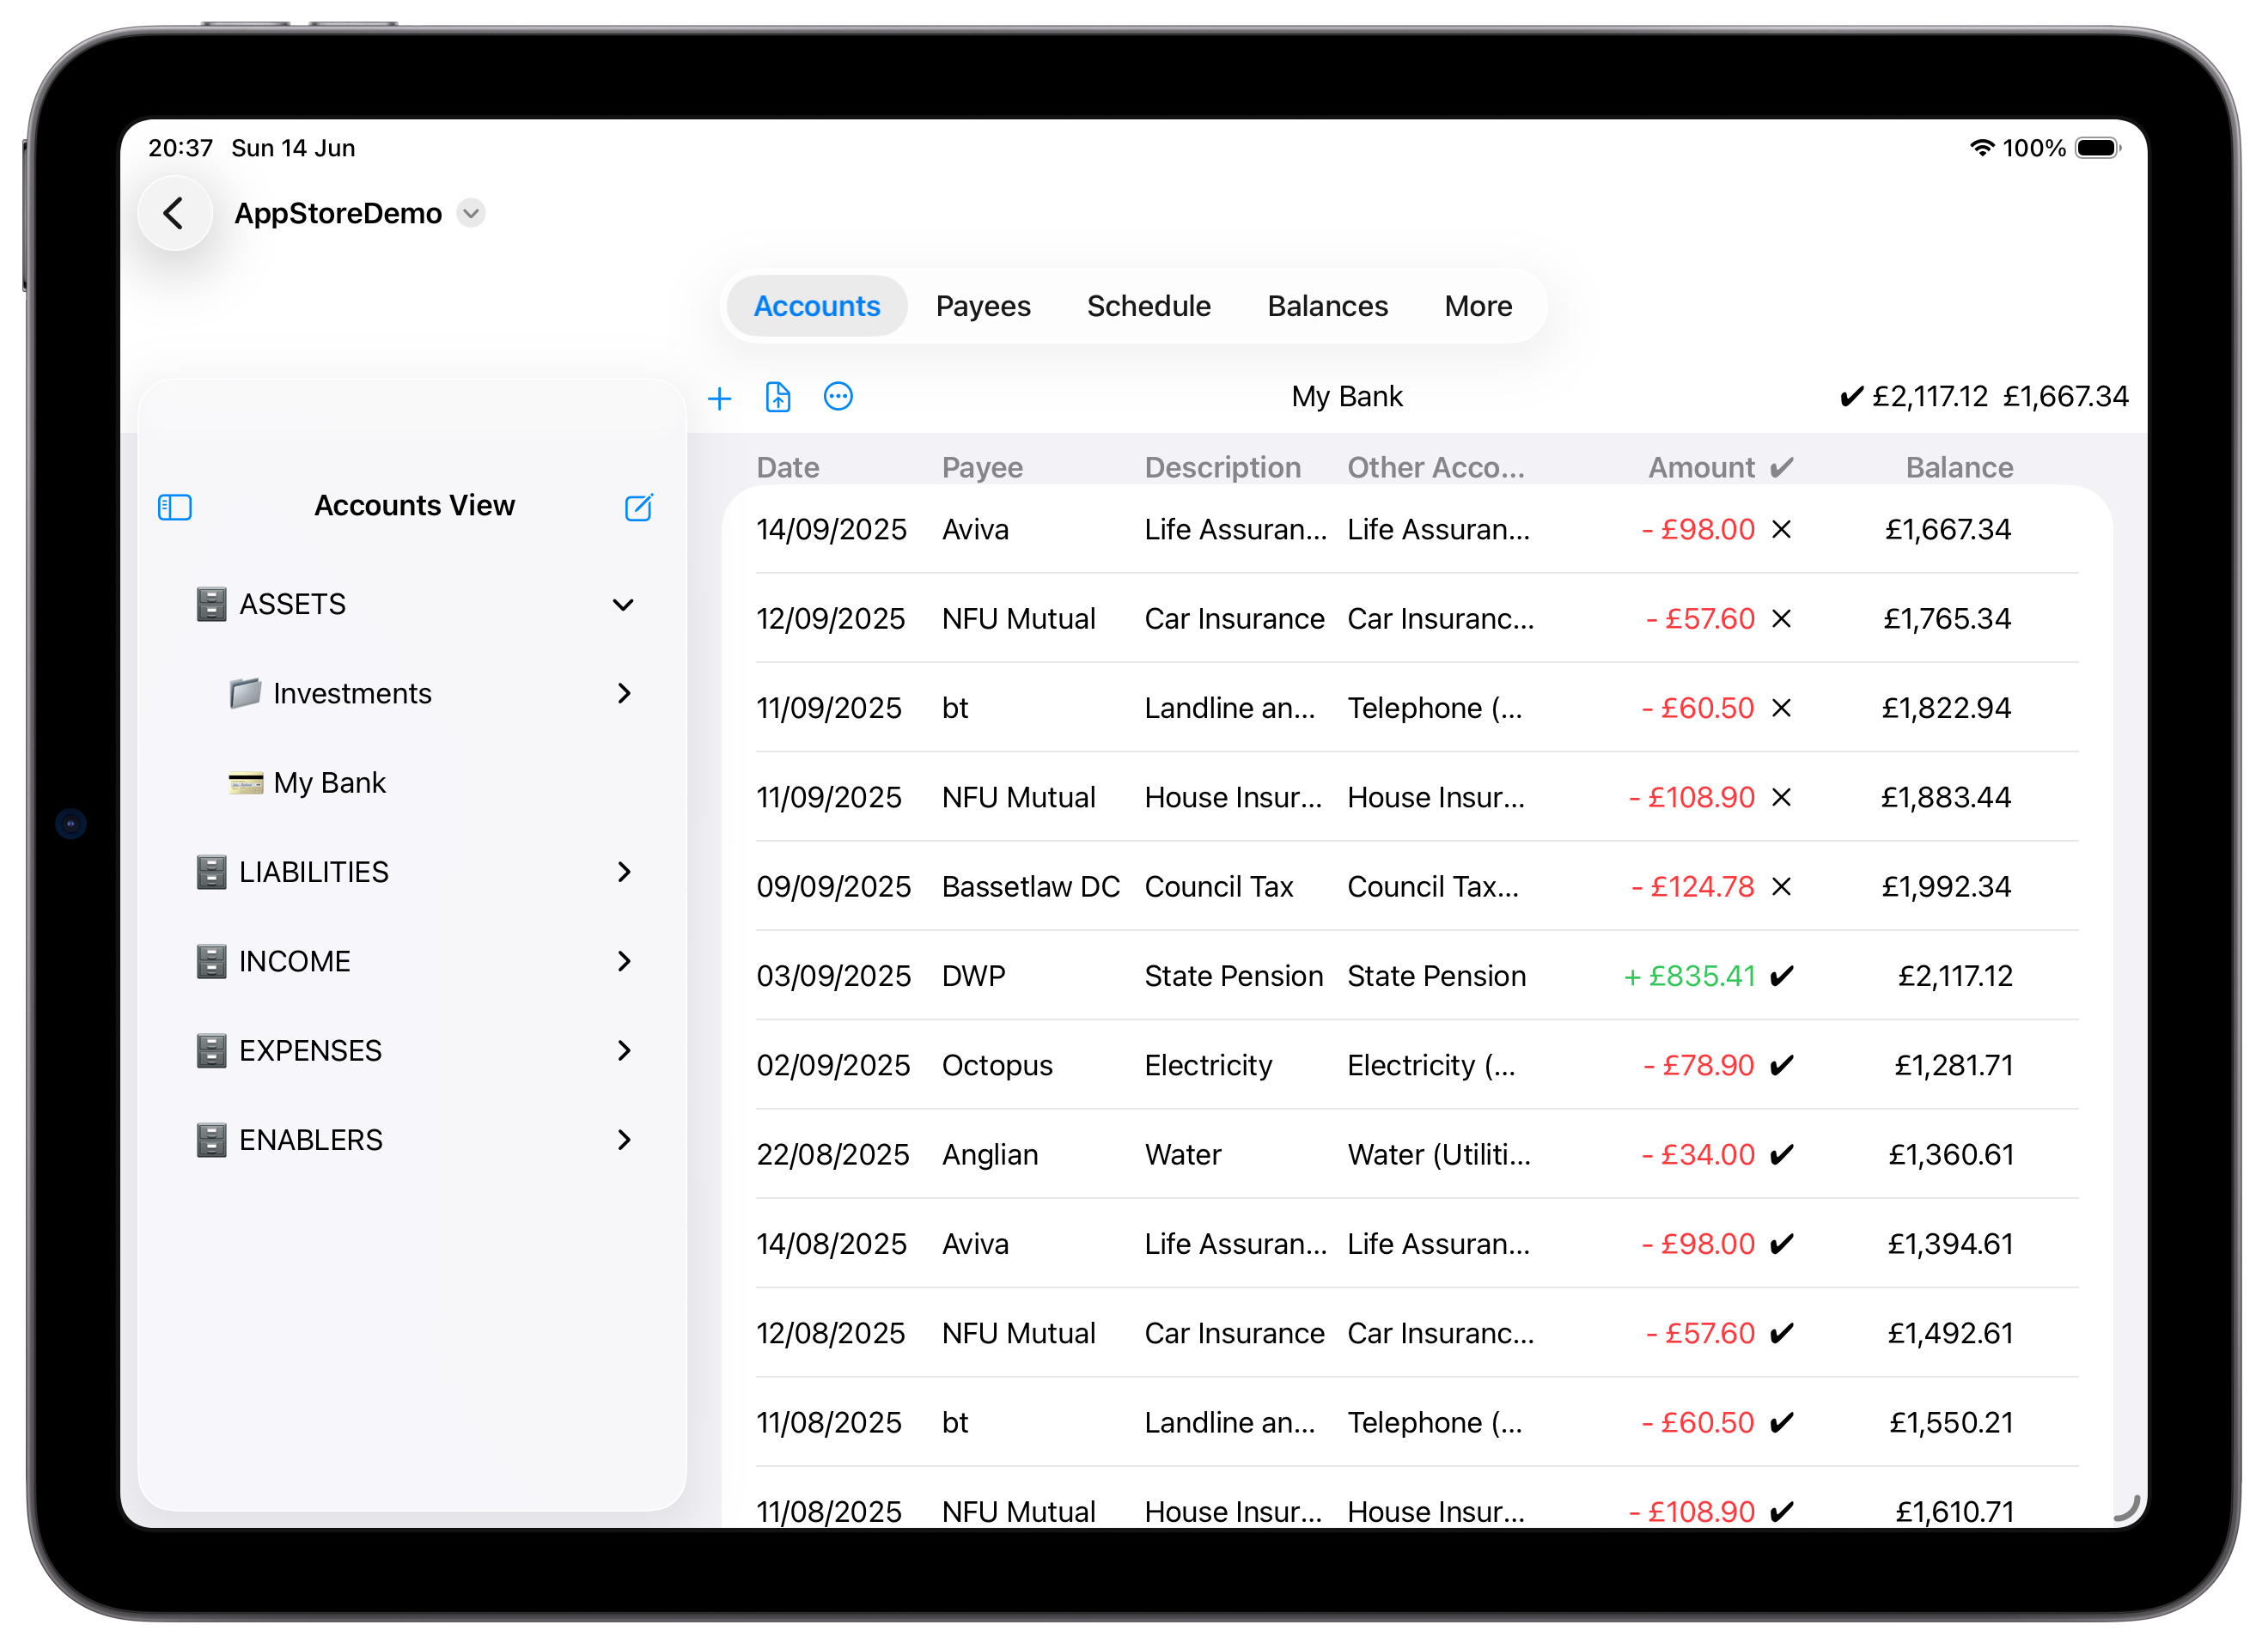Screen dimensions: 2268x1649
Task: Open the AppStoreDemo file dropdown
Action: point(471,213)
